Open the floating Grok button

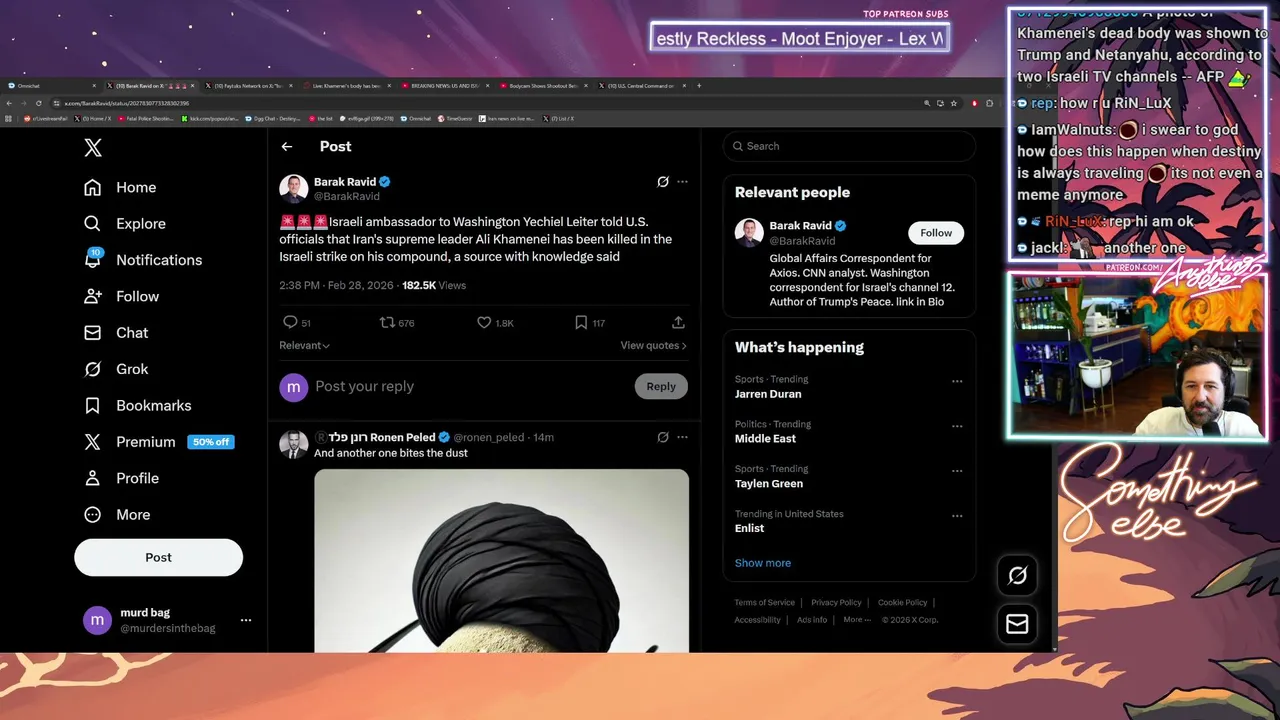[x=1017, y=575]
